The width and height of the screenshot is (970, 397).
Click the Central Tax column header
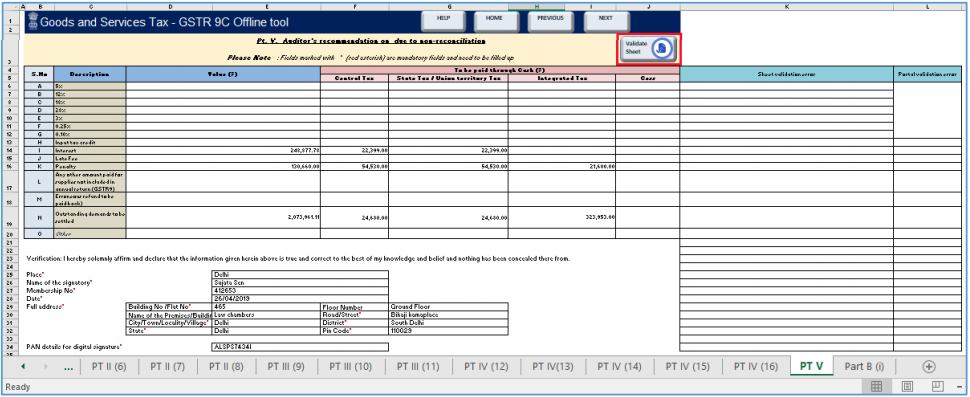tap(354, 79)
